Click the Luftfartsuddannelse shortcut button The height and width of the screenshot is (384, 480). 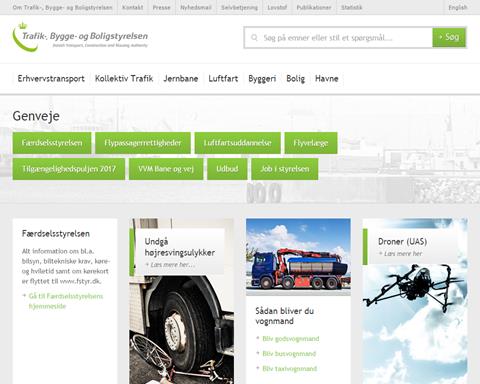238,143
